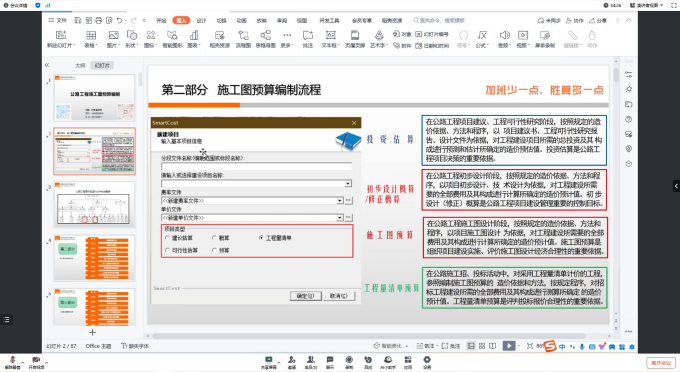Select the 概算 radio button
This screenshot has height=372, width=680.
pyautogui.click(x=214, y=238)
